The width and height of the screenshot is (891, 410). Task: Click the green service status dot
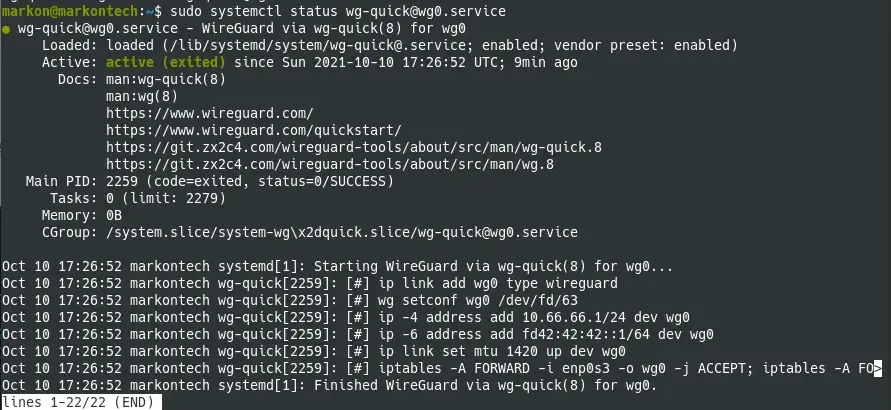pyautogui.click(x=6, y=29)
